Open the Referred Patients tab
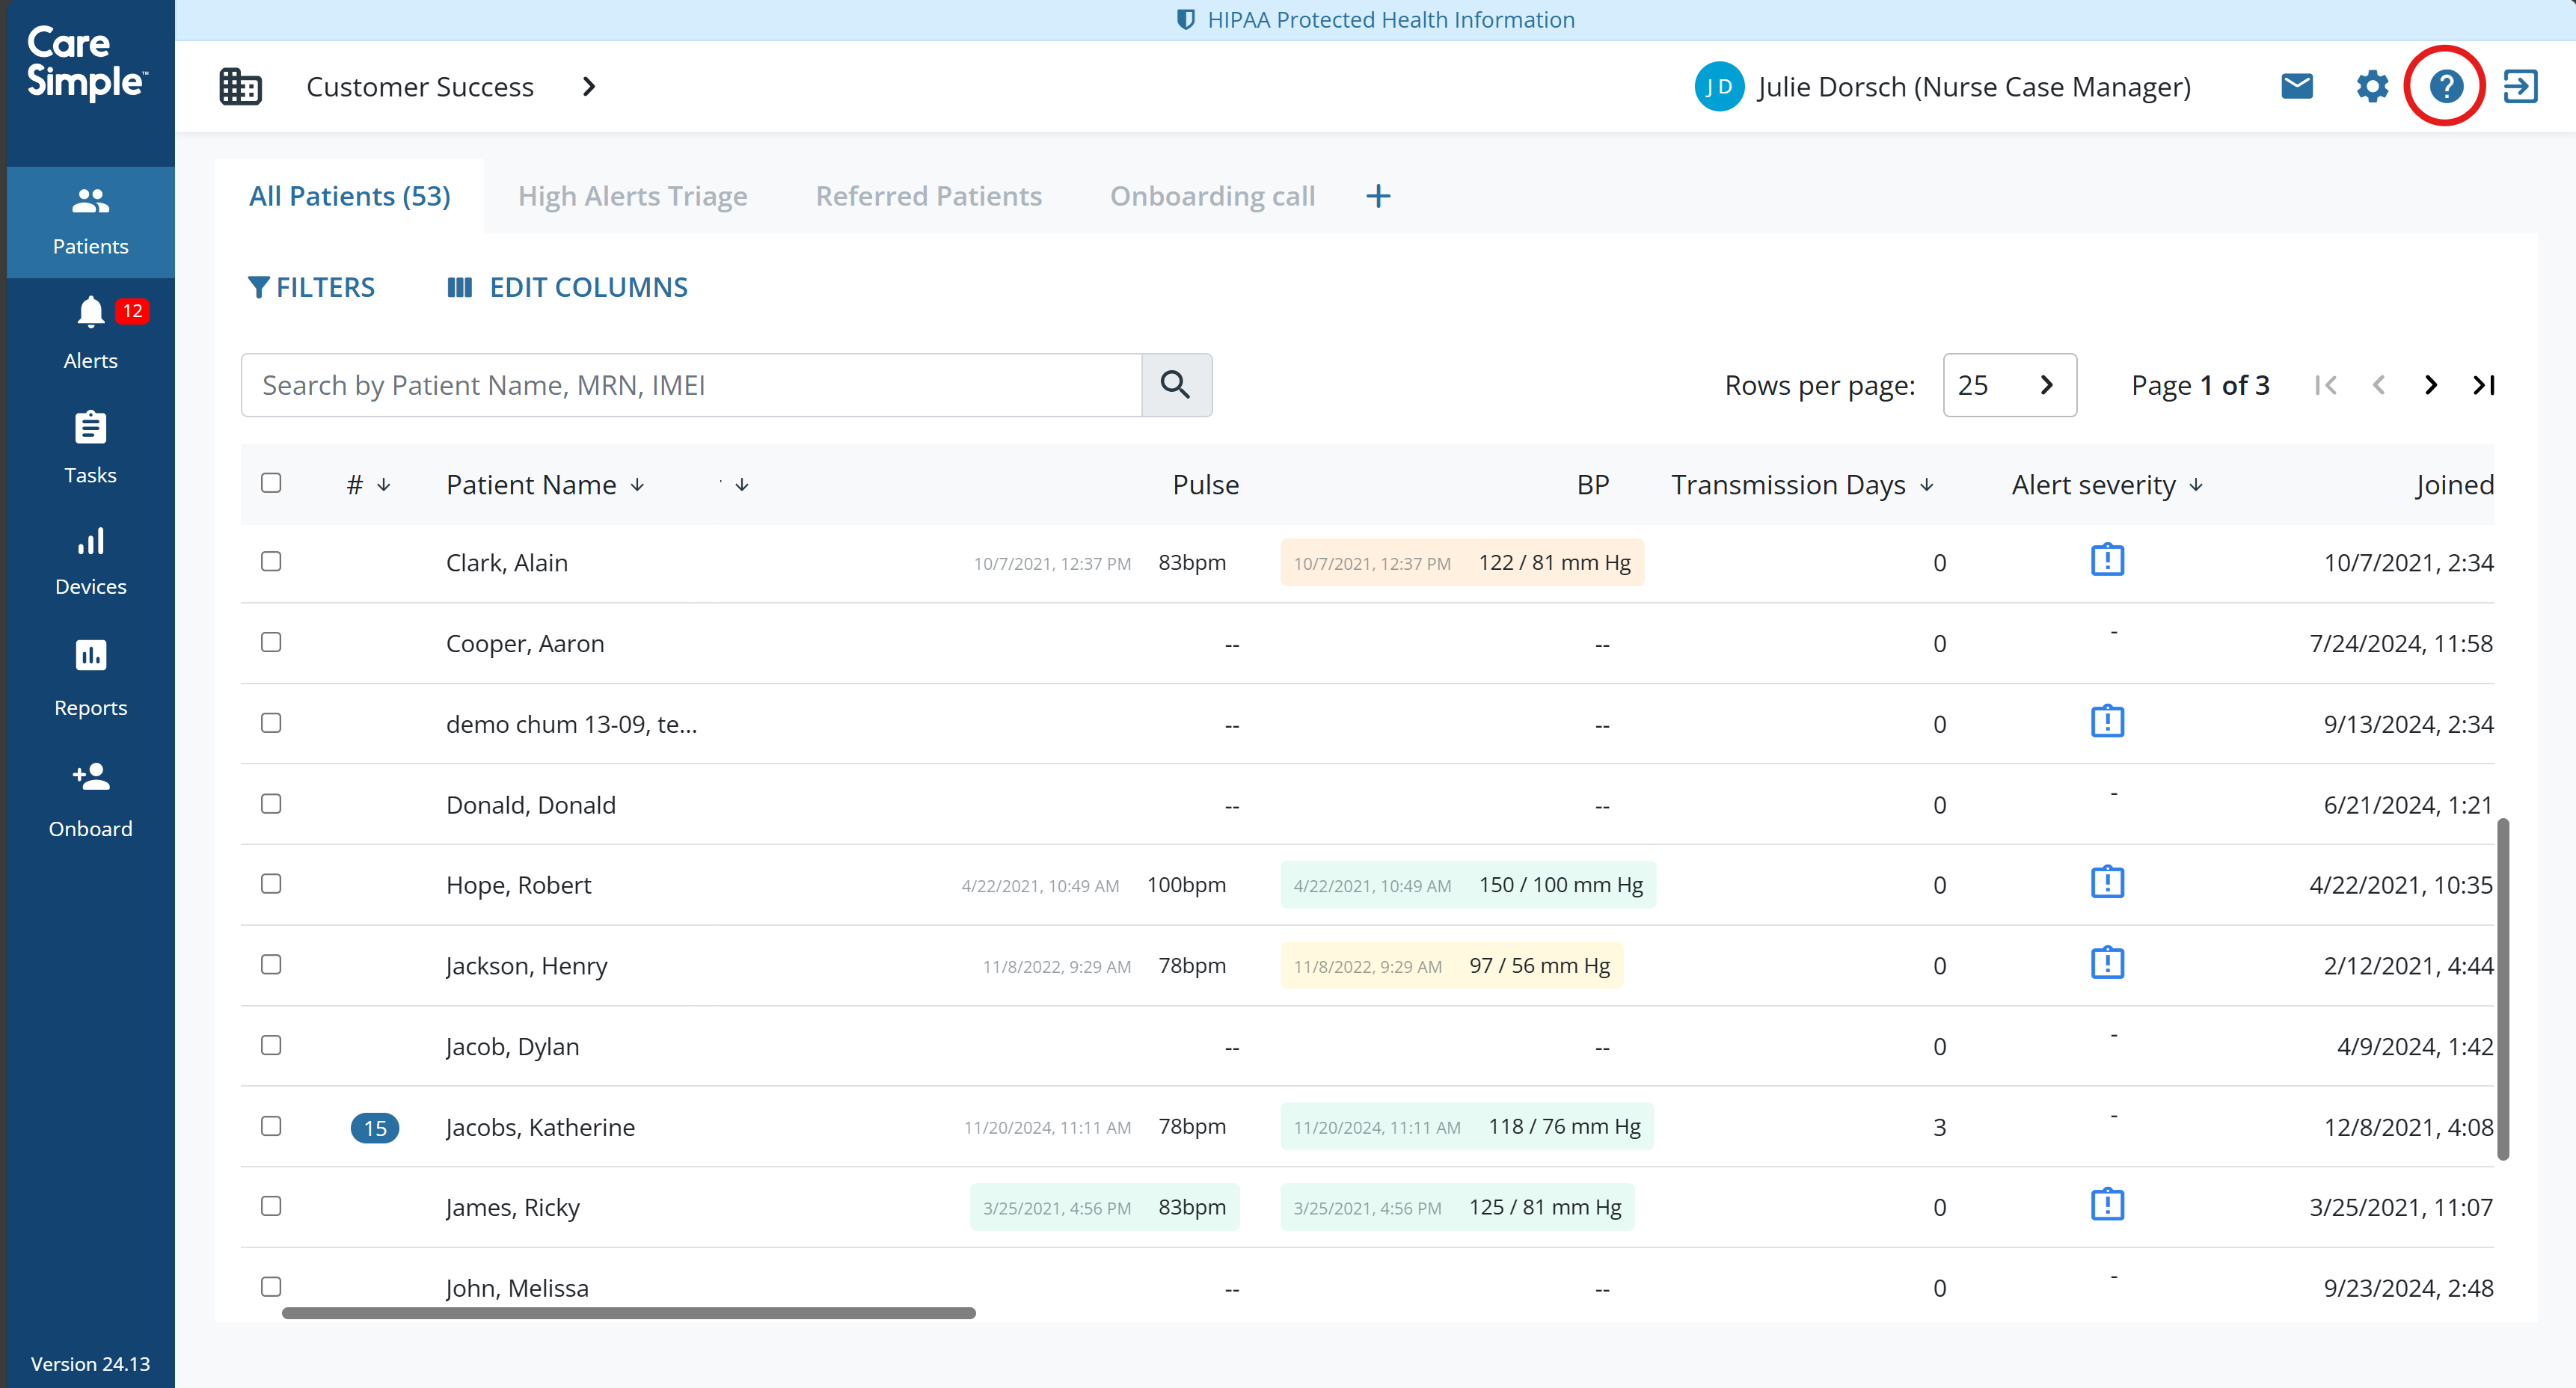The image size is (2576, 1388). click(x=928, y=196)
